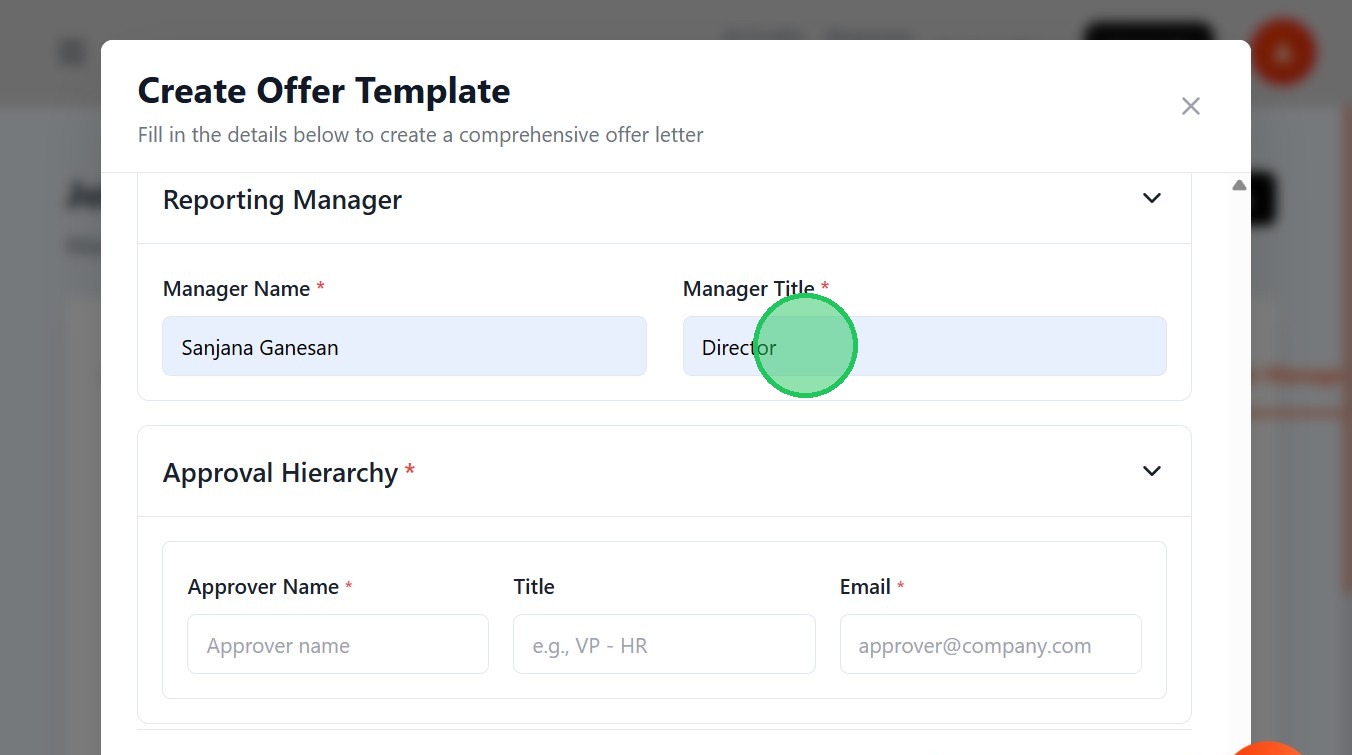Focus the Approver Name text field
The image size is (1352, 755).
[x=338, y=645]
